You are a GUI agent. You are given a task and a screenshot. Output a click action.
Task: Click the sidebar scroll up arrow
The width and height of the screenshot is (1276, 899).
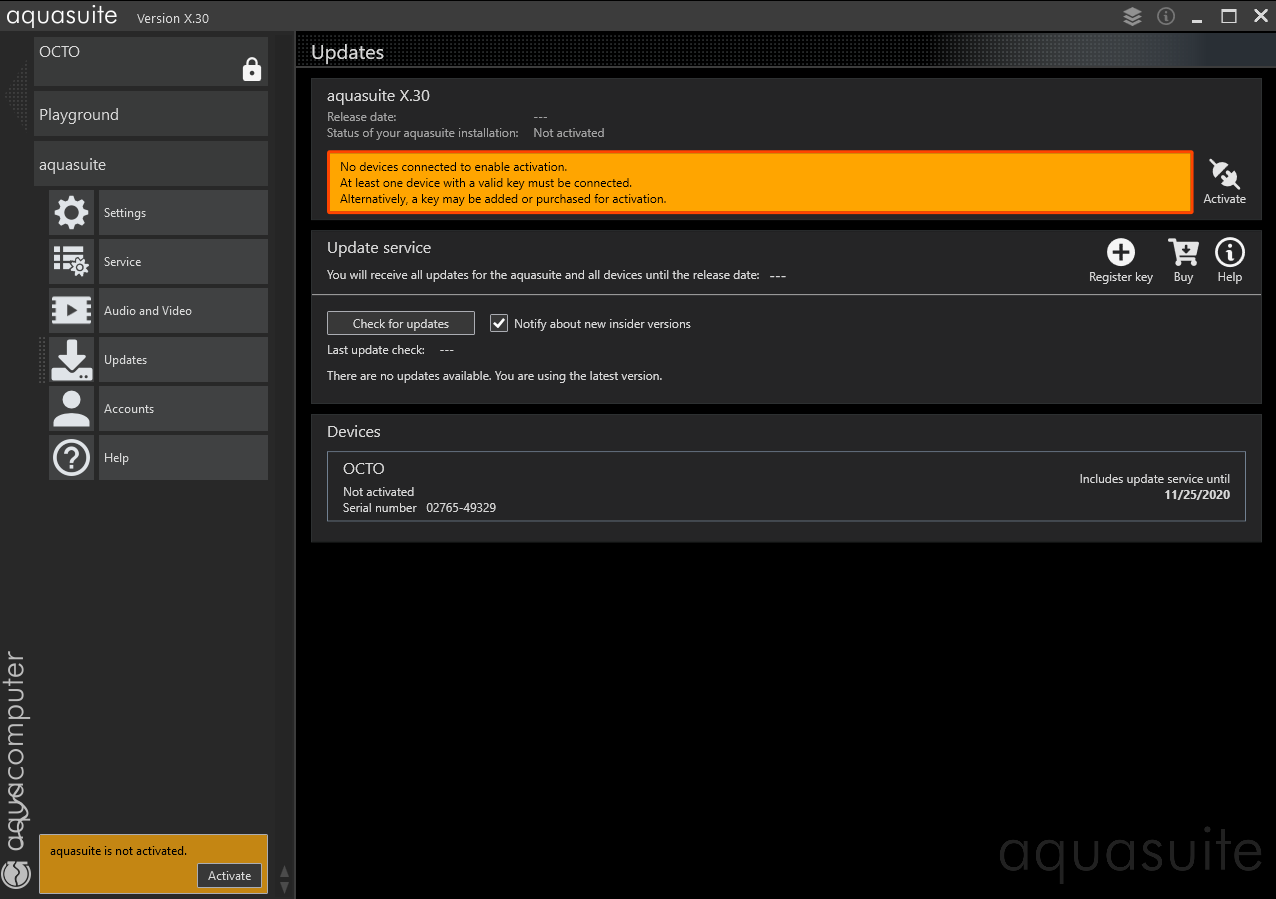pyautogui.click(x=284, y=871)
